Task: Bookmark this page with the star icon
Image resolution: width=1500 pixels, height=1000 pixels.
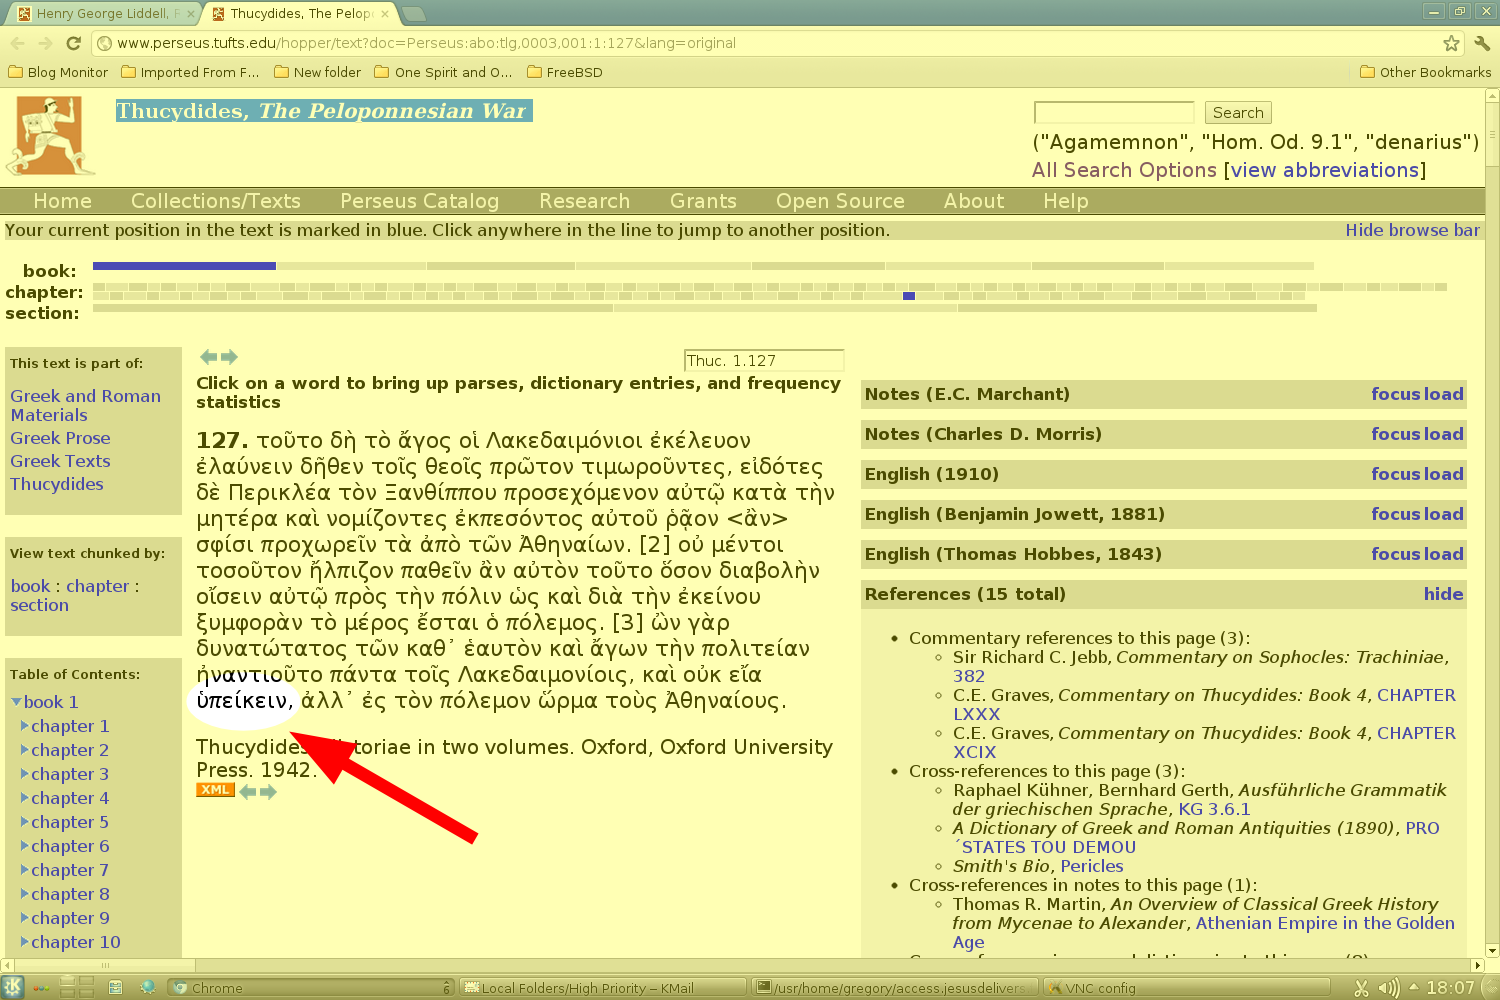Action: [1451, 43]
